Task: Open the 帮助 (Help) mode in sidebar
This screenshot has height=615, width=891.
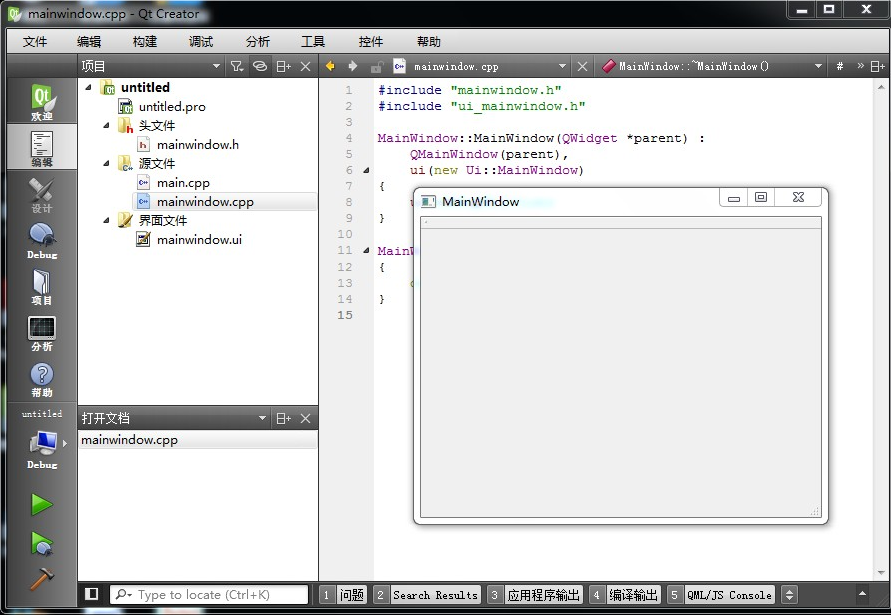Action: pos(41,379)
